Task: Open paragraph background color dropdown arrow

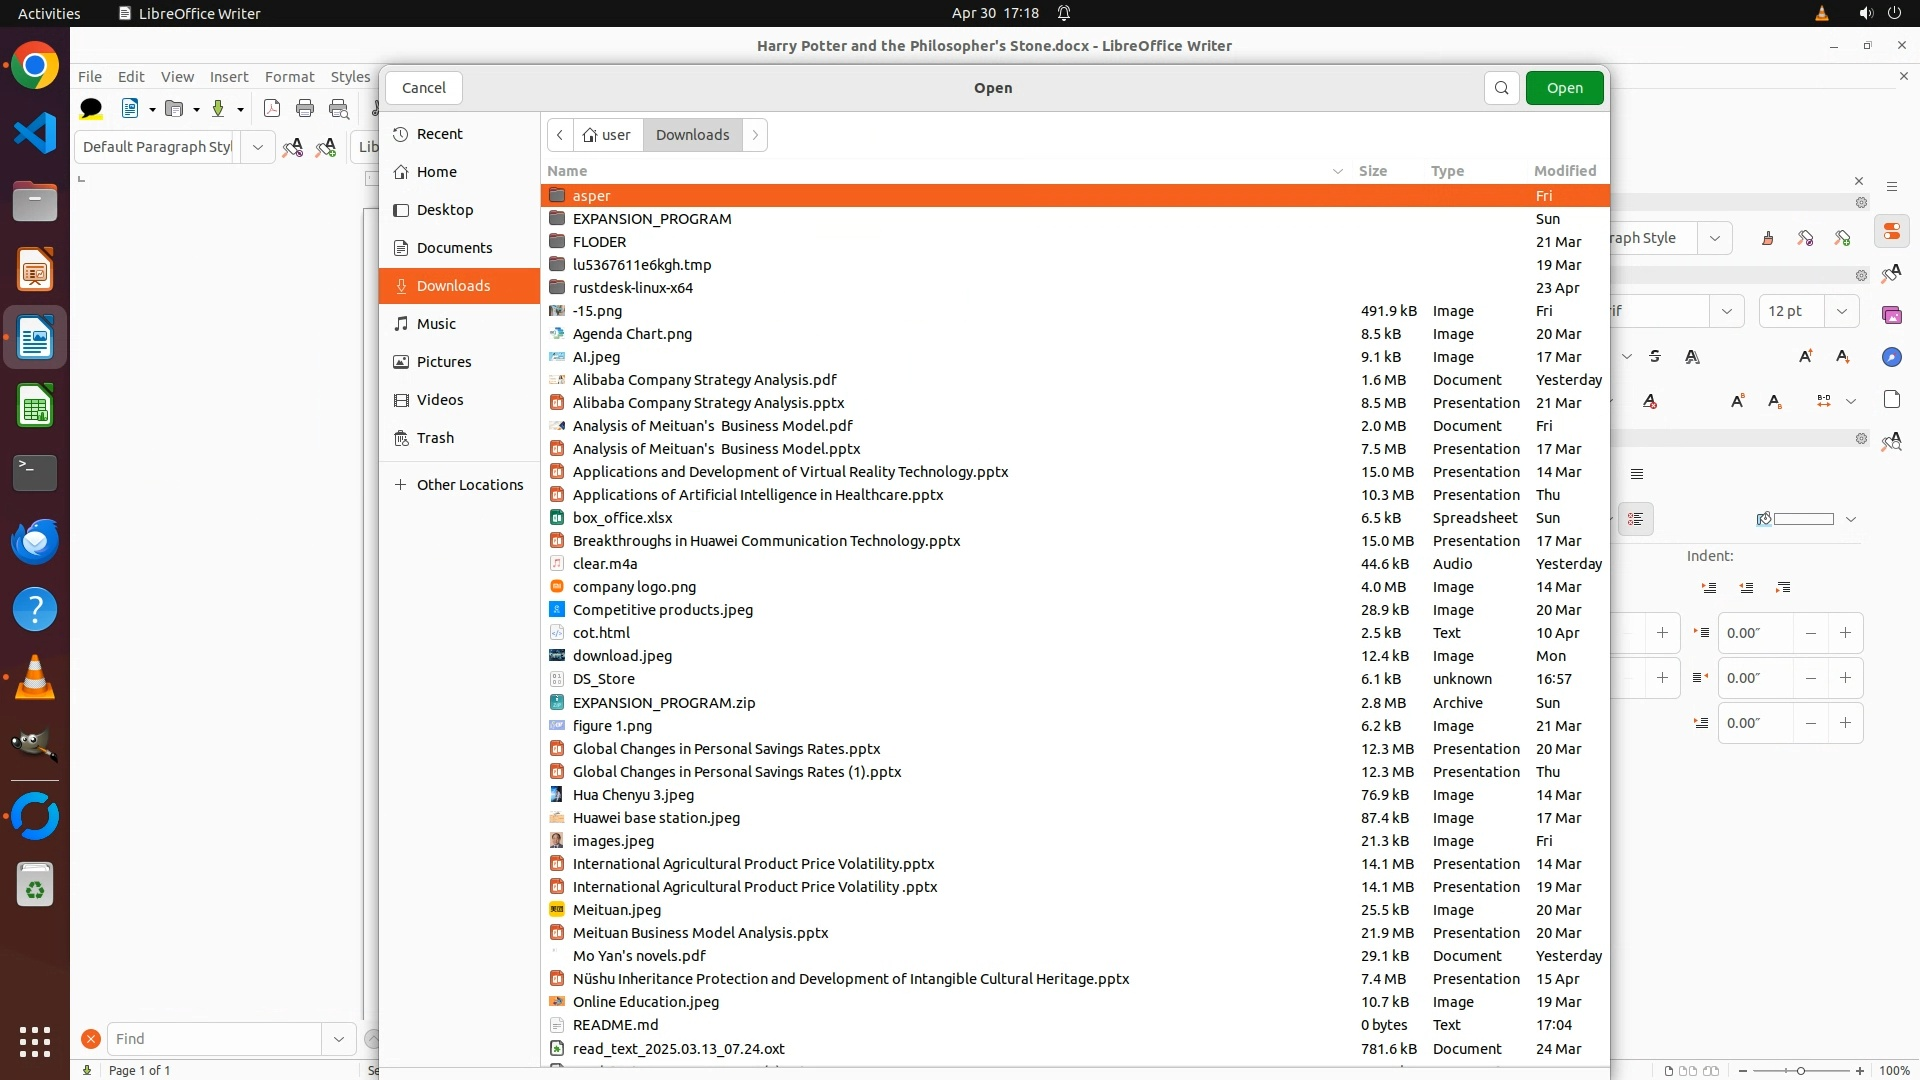Action: [1850, 519]
